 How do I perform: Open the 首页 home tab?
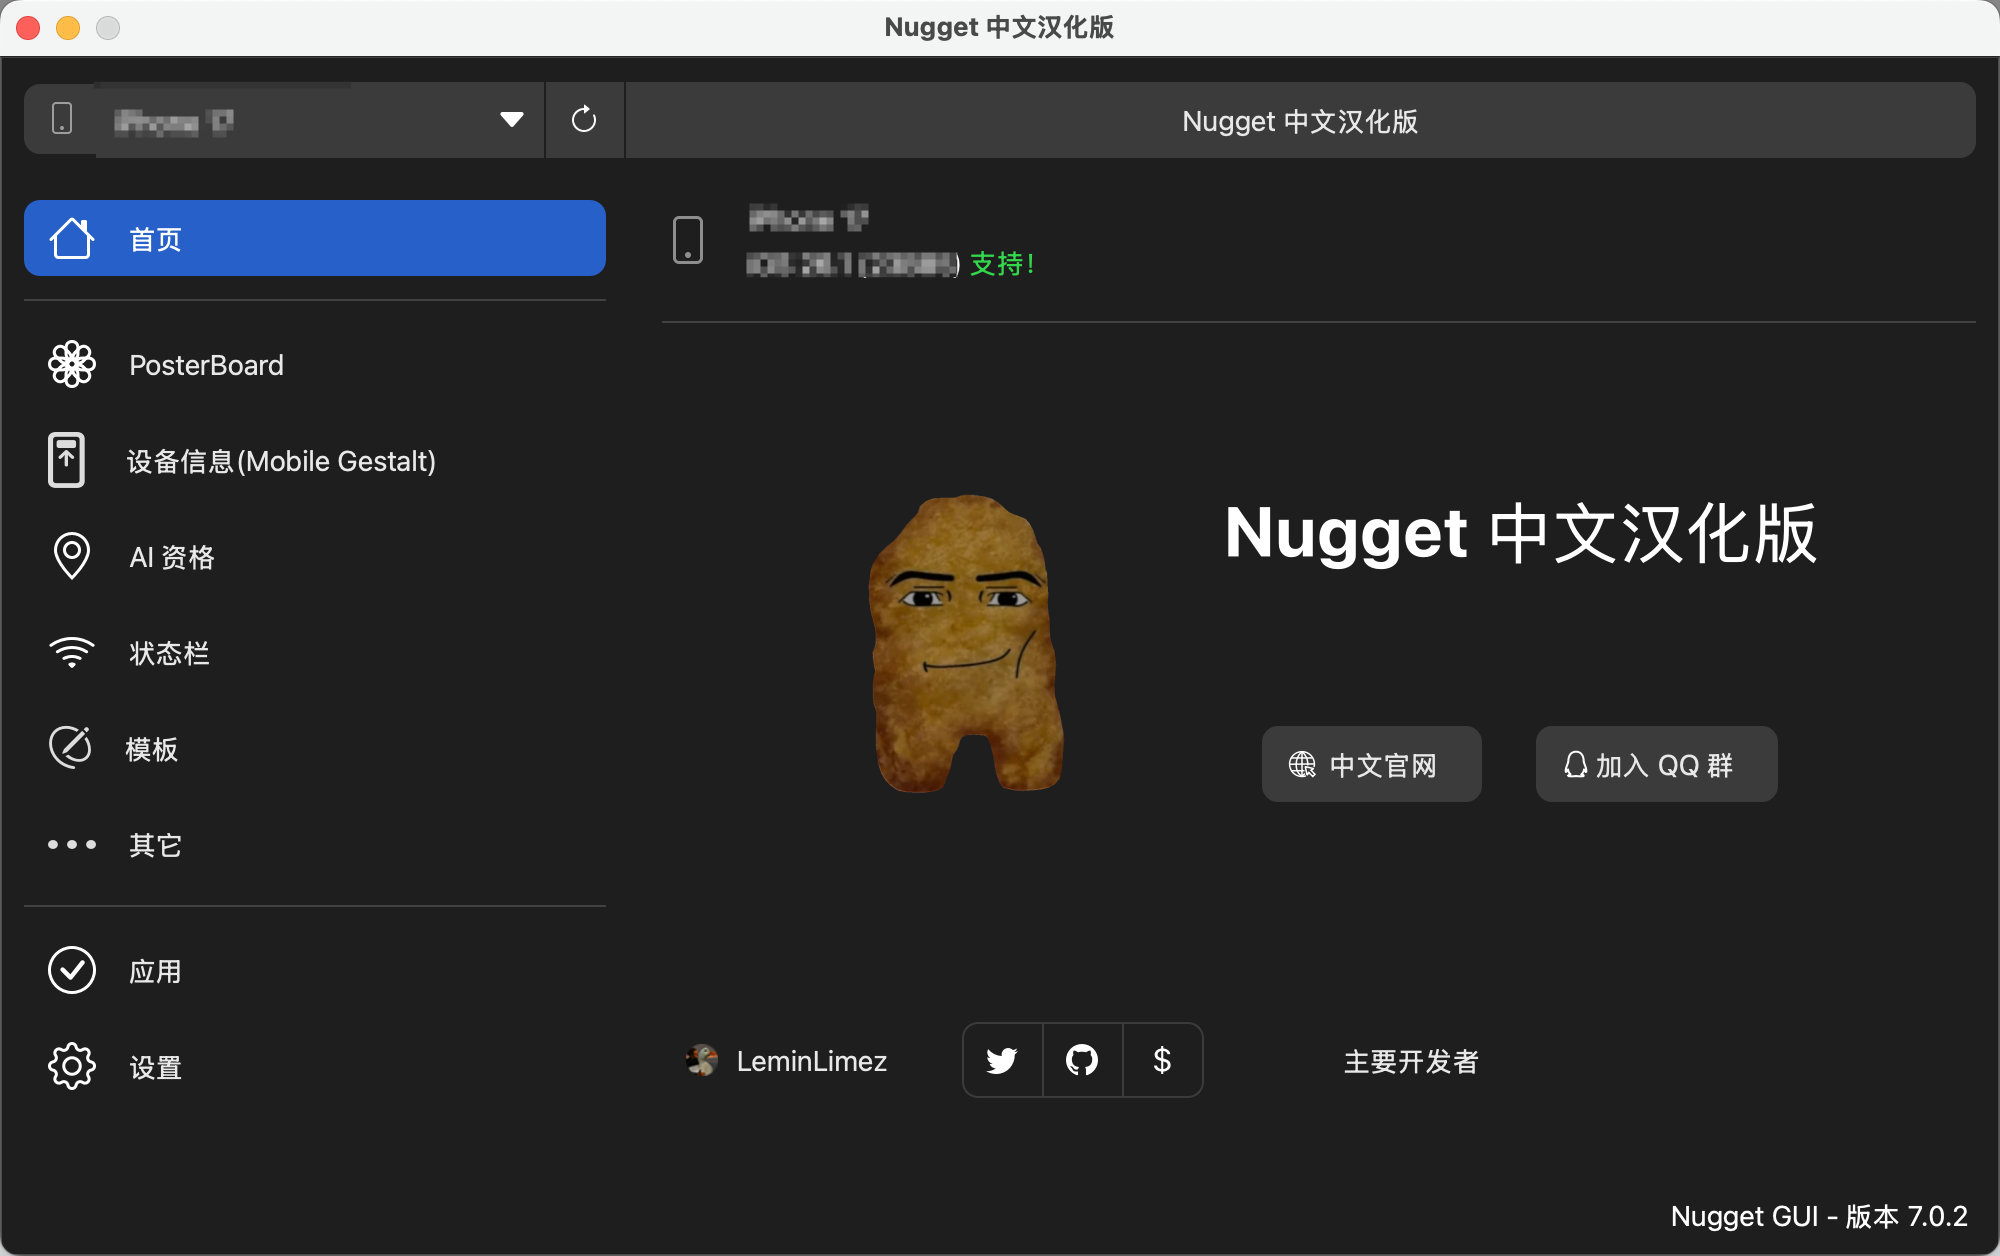[315, 238]
